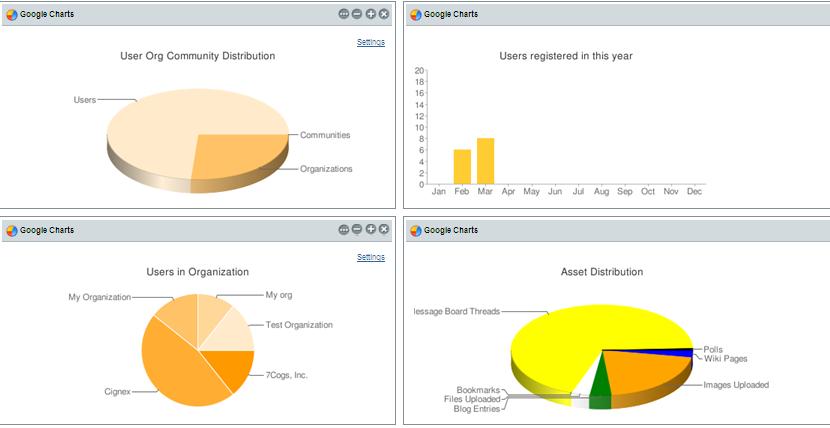Click the 'Apr' axis label
Image resolution: width=830 pixels, height=428 pixels.
[508, 192]
